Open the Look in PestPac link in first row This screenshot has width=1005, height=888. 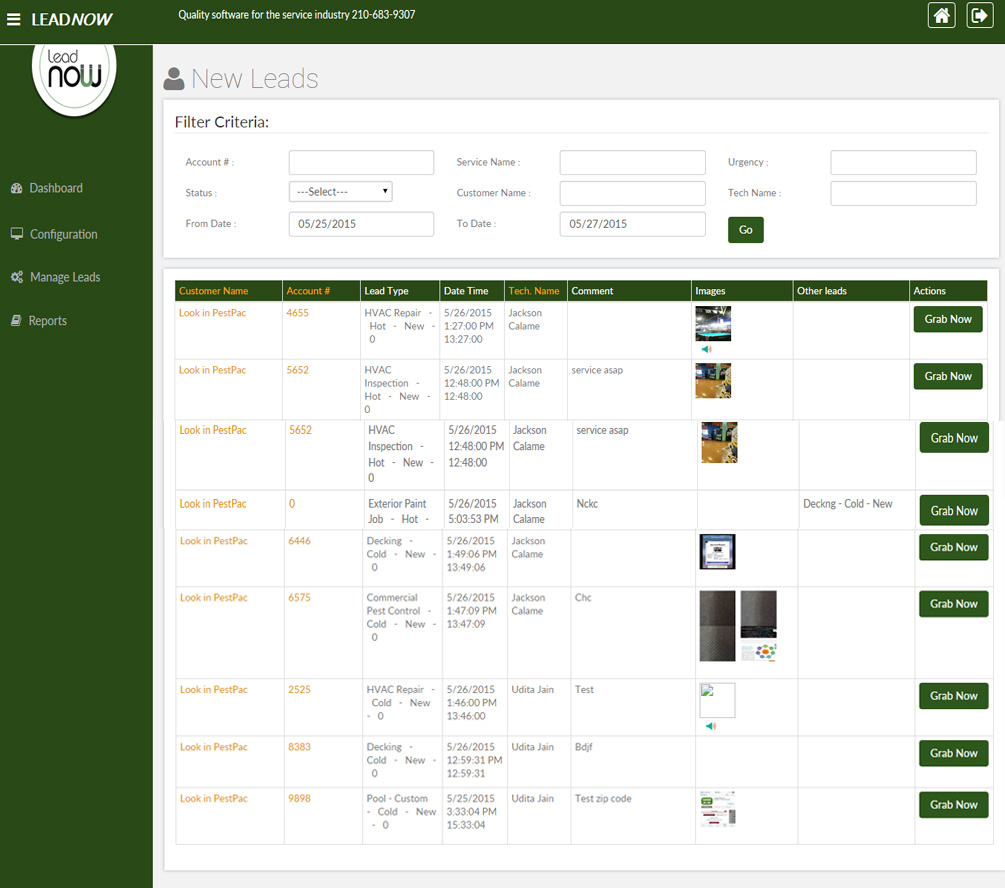212,313
